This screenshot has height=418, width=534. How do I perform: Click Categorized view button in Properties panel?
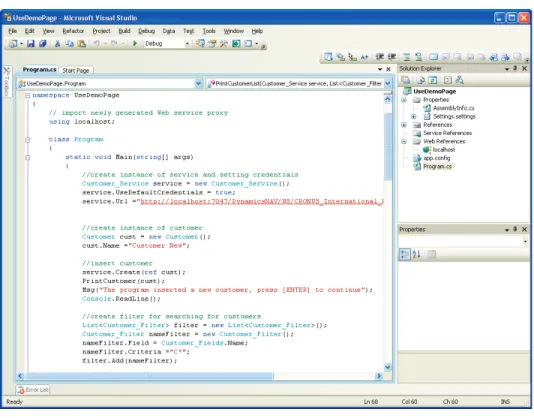(x=405, y=254)
